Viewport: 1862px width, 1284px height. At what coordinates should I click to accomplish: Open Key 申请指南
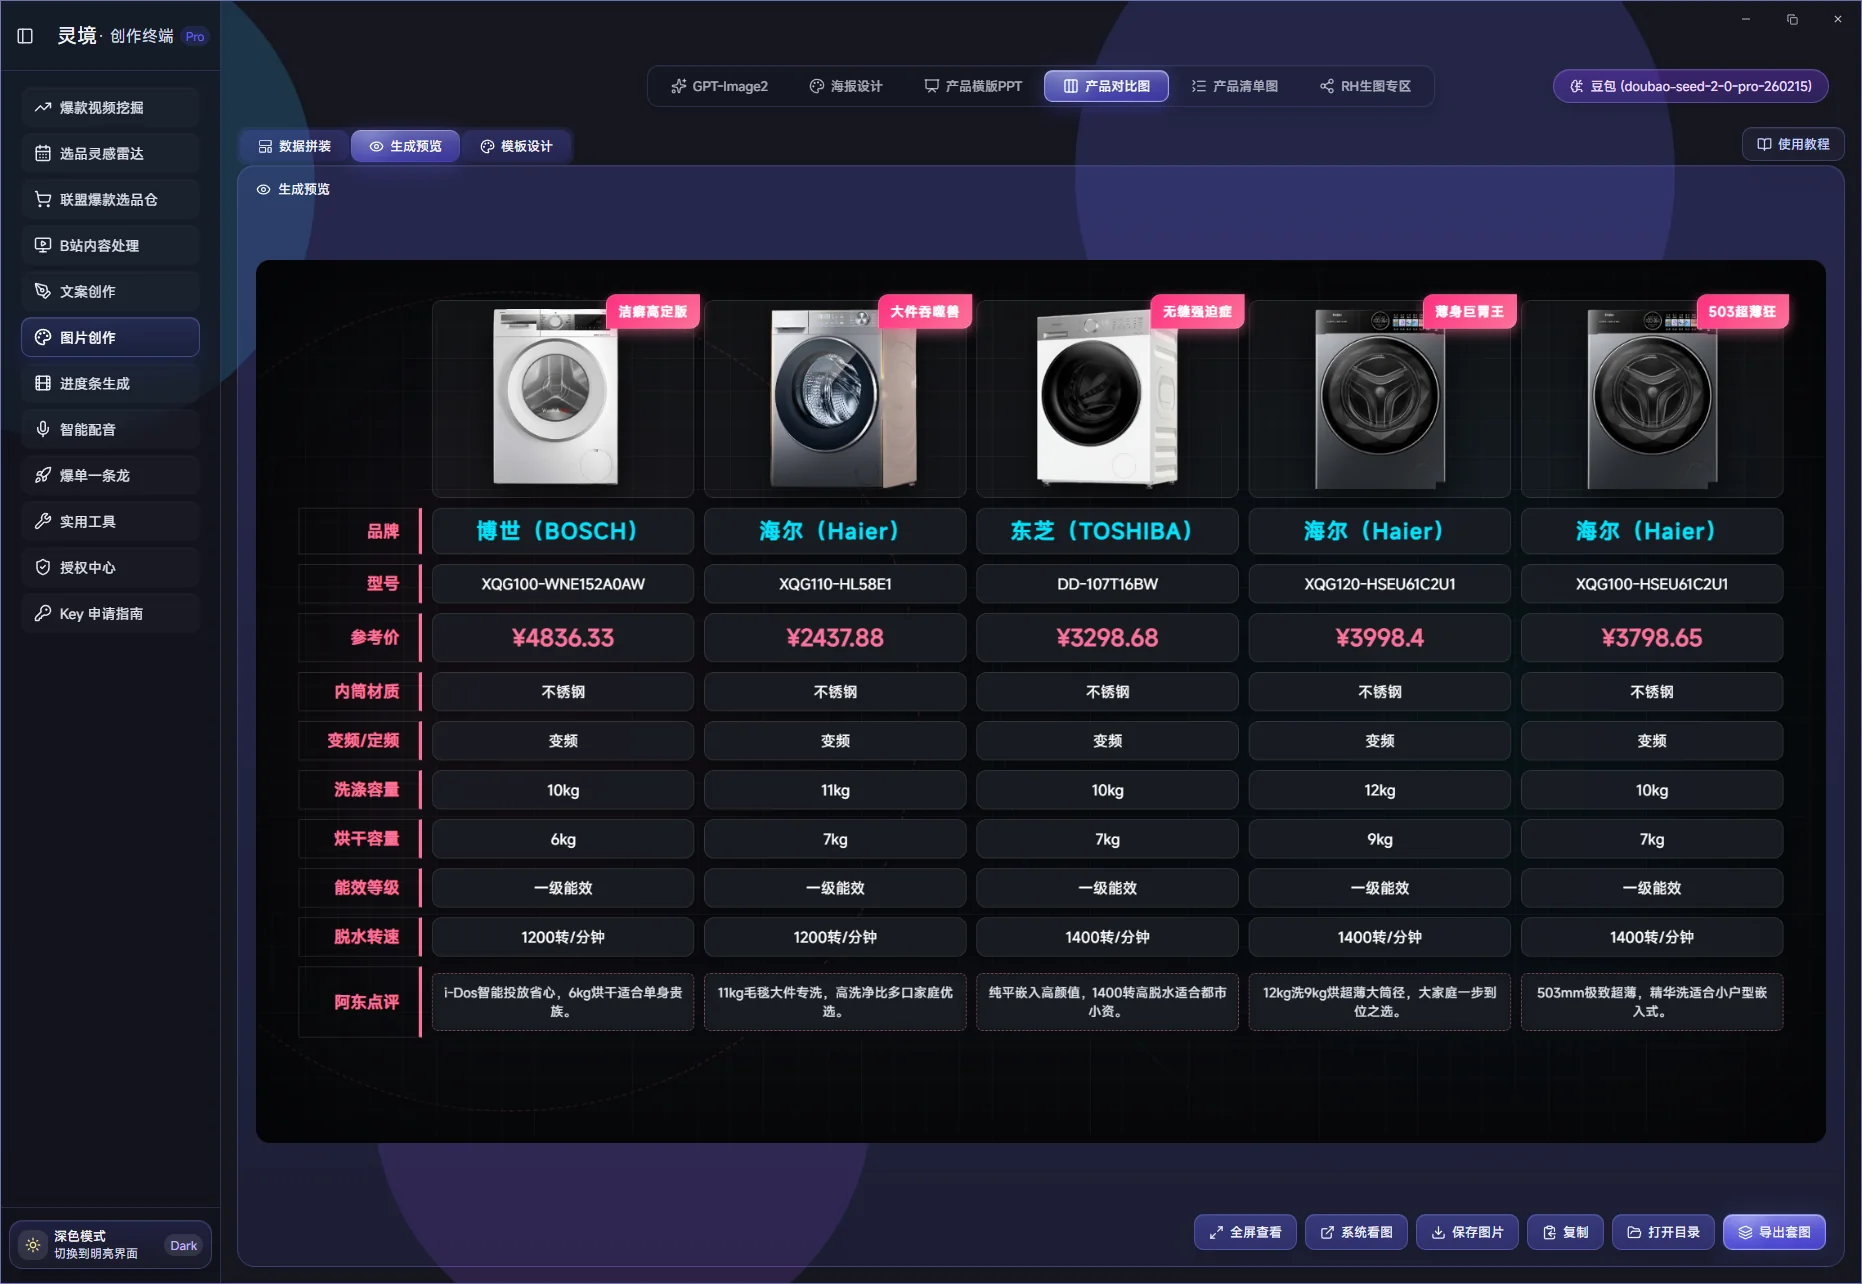click(x=110, y=613)
